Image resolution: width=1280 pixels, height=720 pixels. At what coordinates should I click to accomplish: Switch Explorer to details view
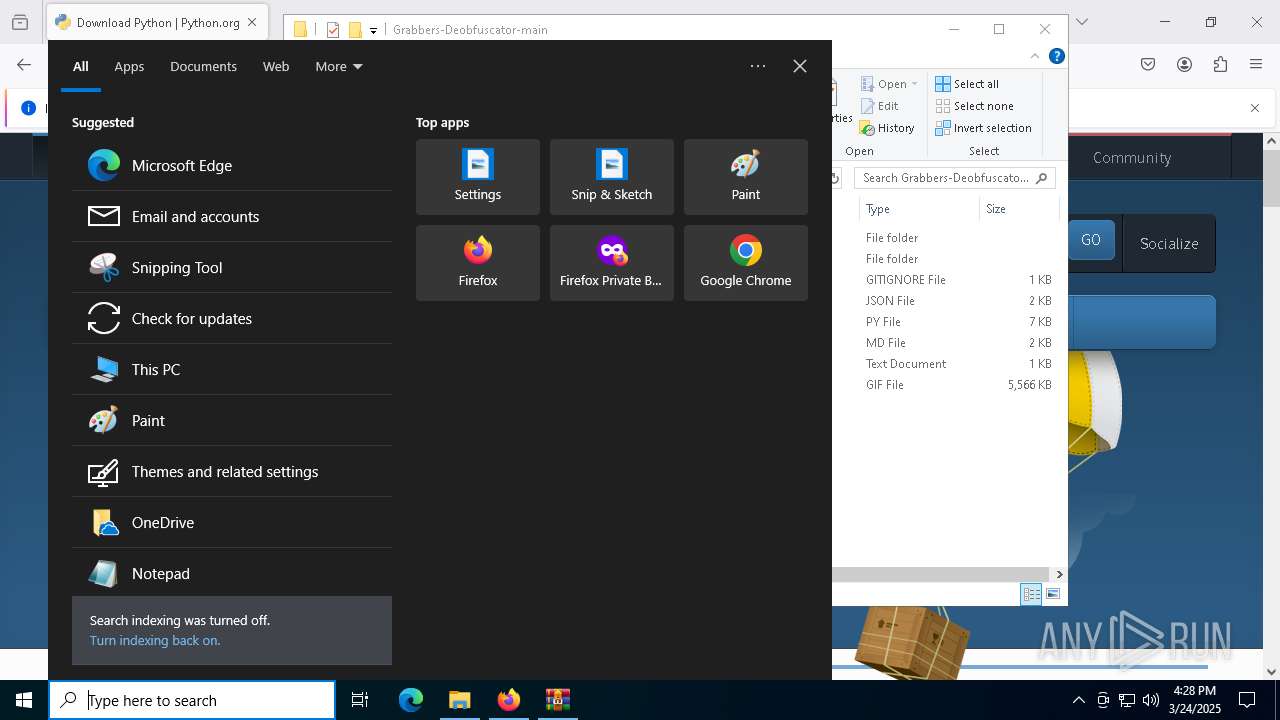(x=1031, y=594)
